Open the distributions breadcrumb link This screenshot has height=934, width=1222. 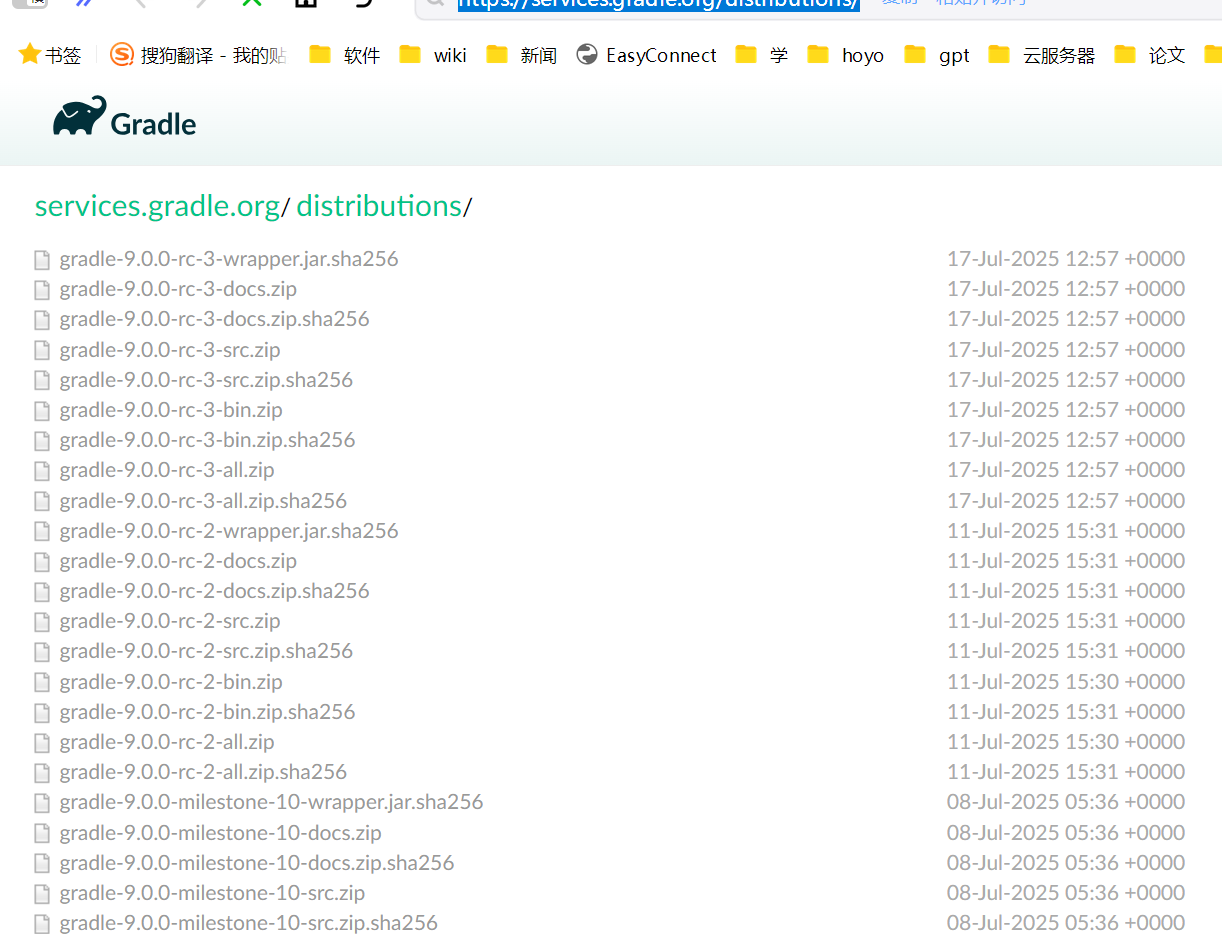[x=379, y=206]
